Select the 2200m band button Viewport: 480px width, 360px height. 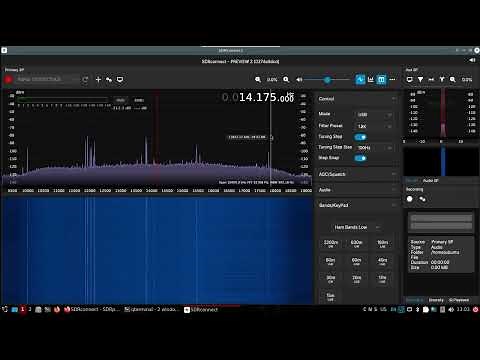tap(331, 244)
